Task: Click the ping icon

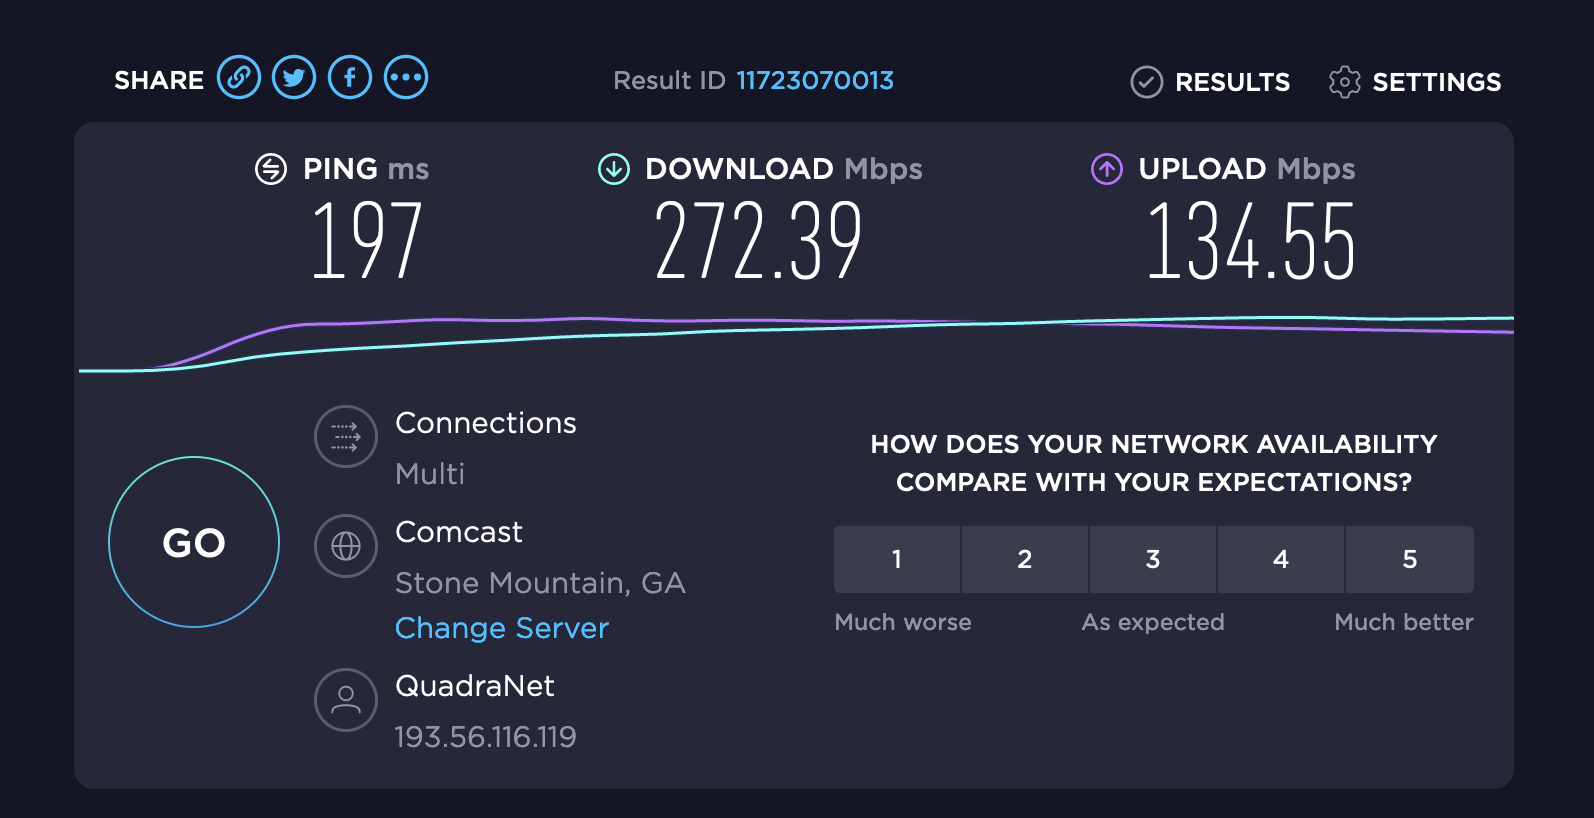Action: coord(271,170)
